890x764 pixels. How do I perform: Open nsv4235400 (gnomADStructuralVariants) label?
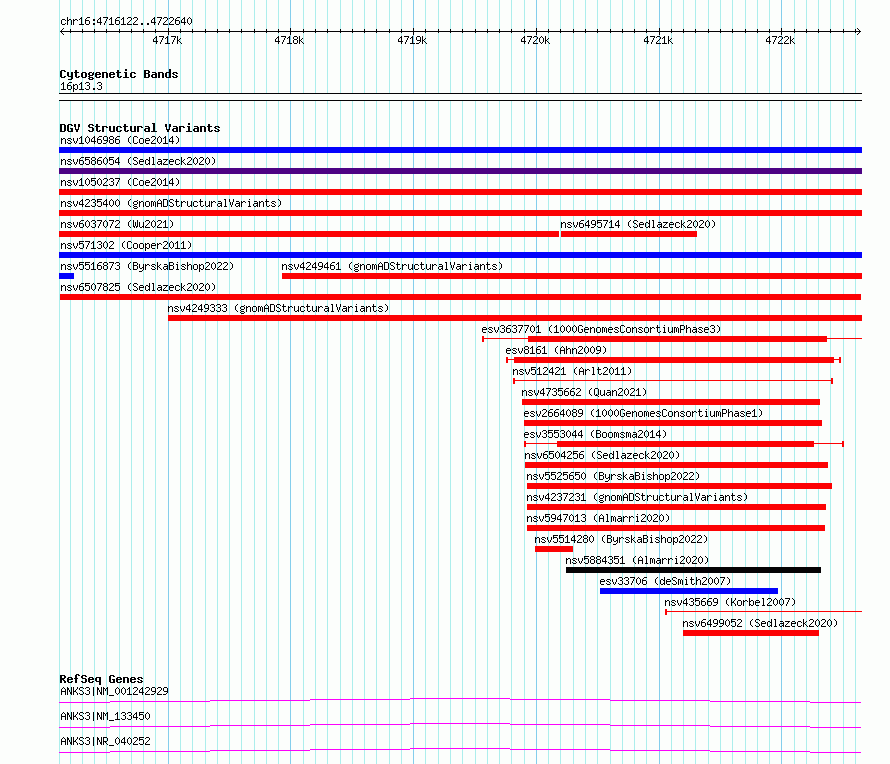click(x=171, y=203)
